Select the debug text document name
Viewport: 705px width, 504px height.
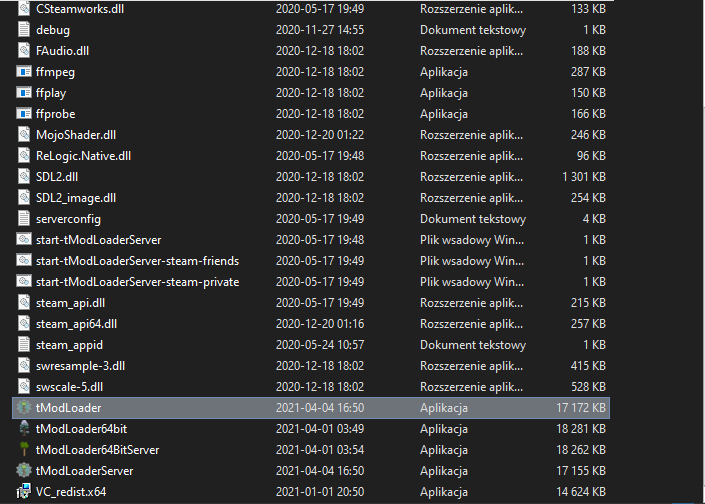click(53, 30)
